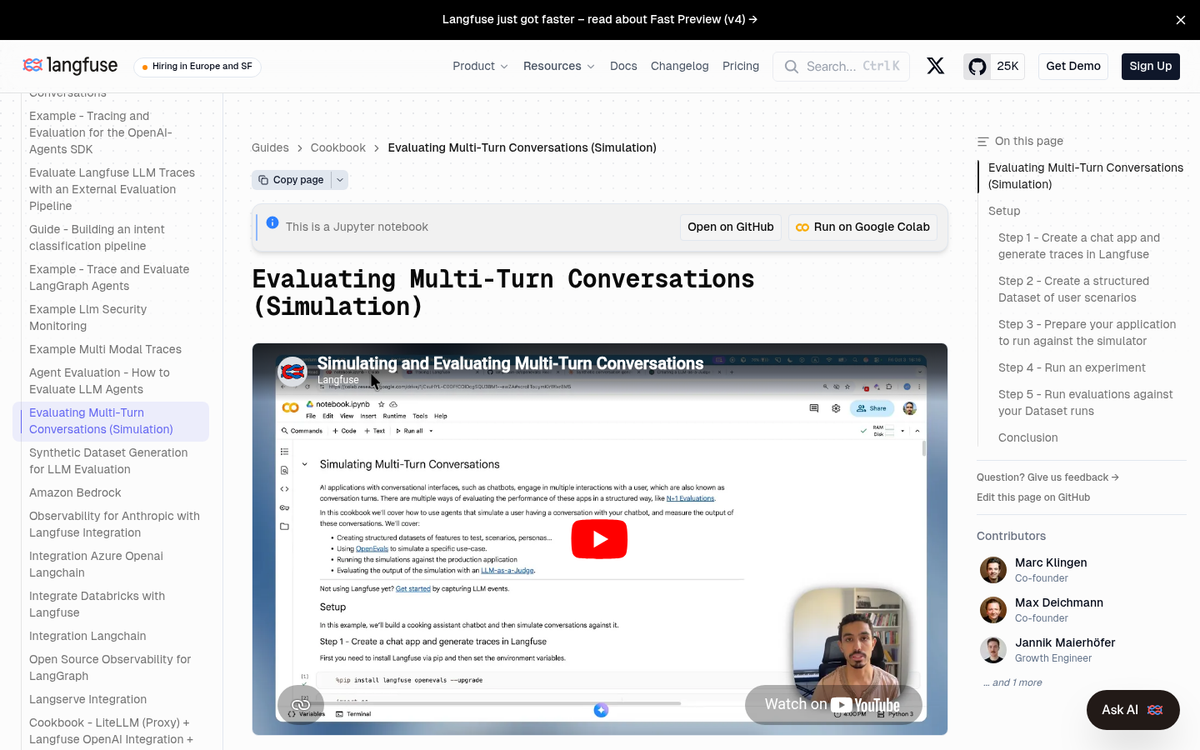The height and width of the screenshot is (750, 1200).
Task: Jump to Step 3 in page outline
Action: 1087,333
